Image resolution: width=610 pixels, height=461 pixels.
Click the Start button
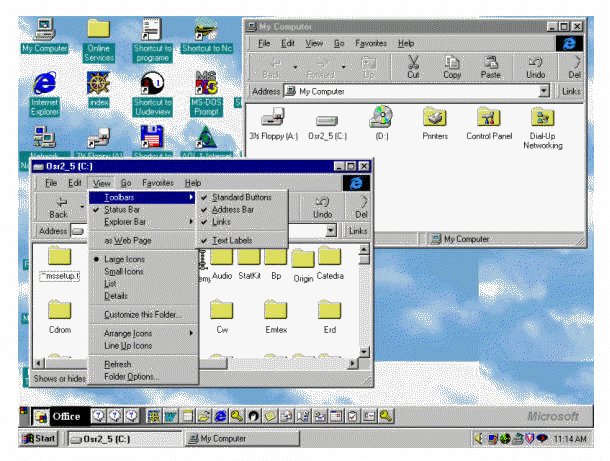pos(38,438)
